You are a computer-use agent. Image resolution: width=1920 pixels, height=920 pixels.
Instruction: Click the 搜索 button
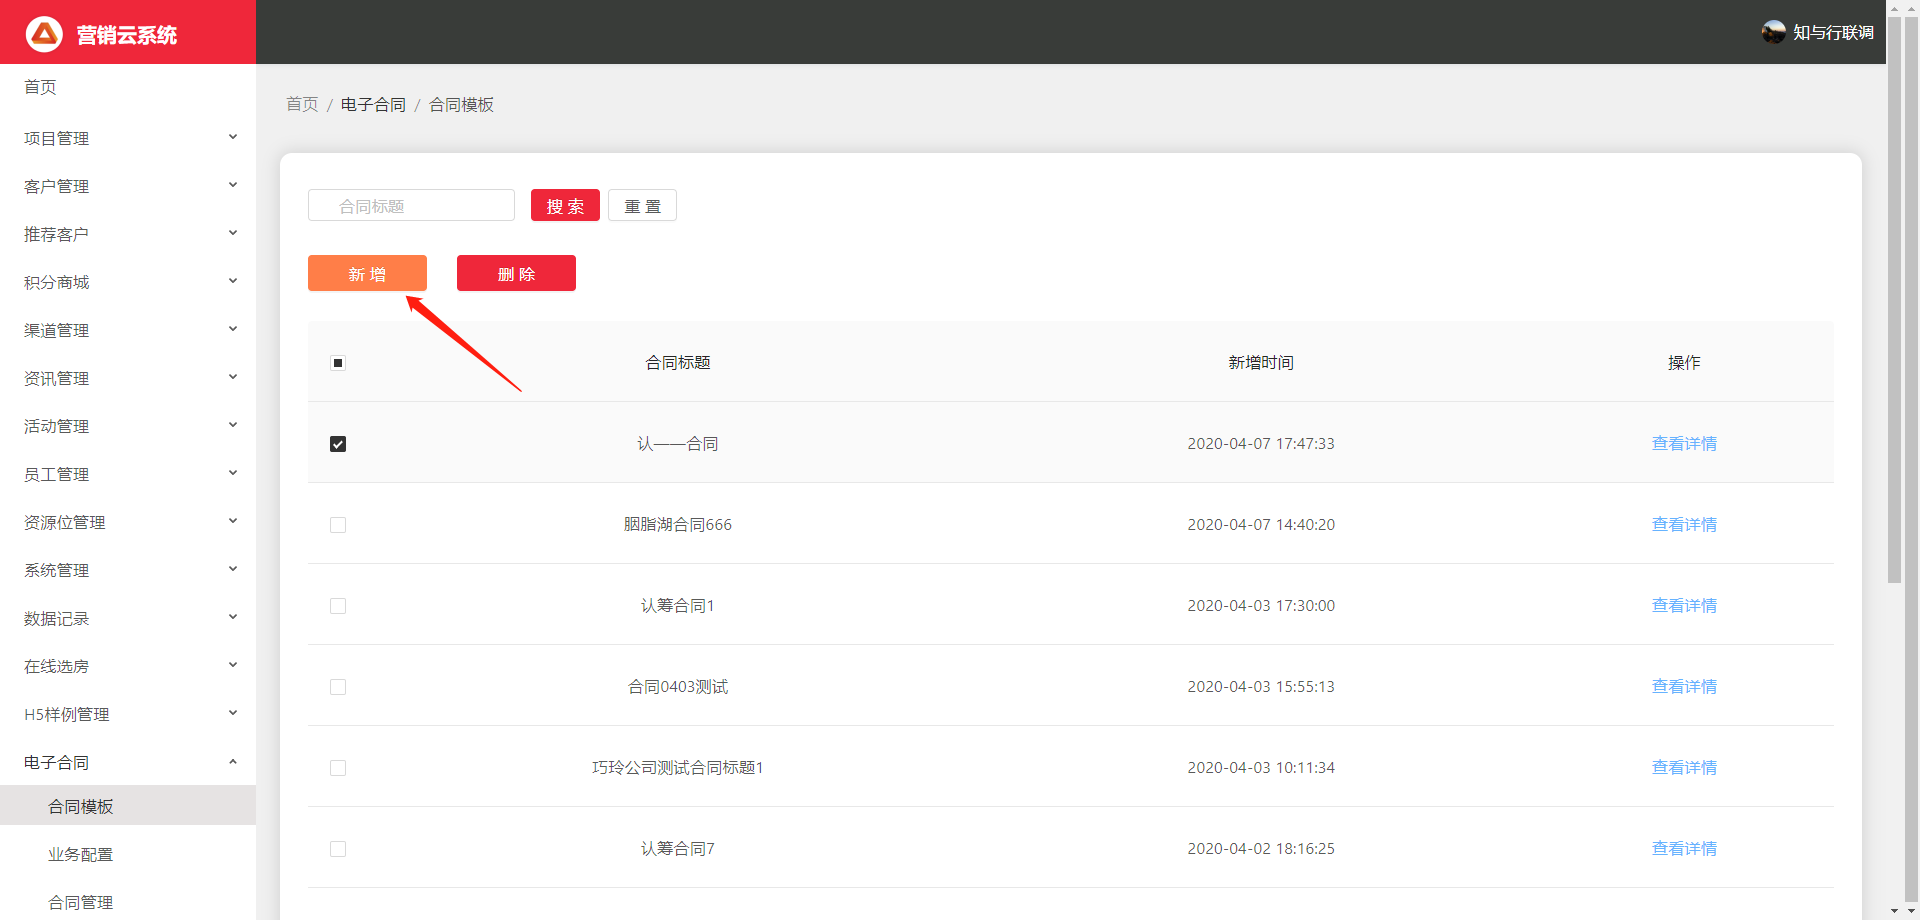565,205
